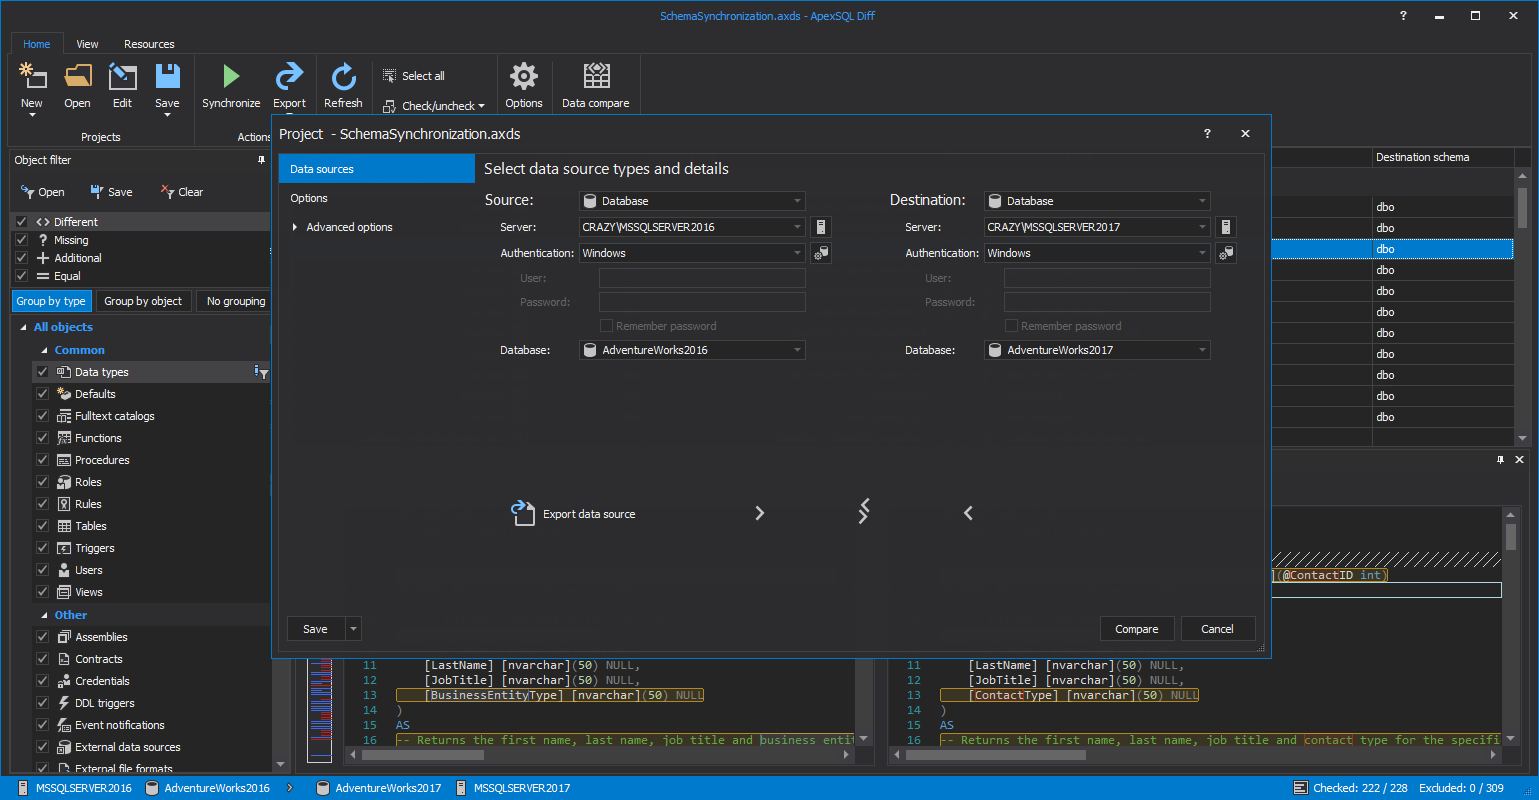Click the help icon in the Project dialog
1539x800 pixels.
tap(1207, 134)
